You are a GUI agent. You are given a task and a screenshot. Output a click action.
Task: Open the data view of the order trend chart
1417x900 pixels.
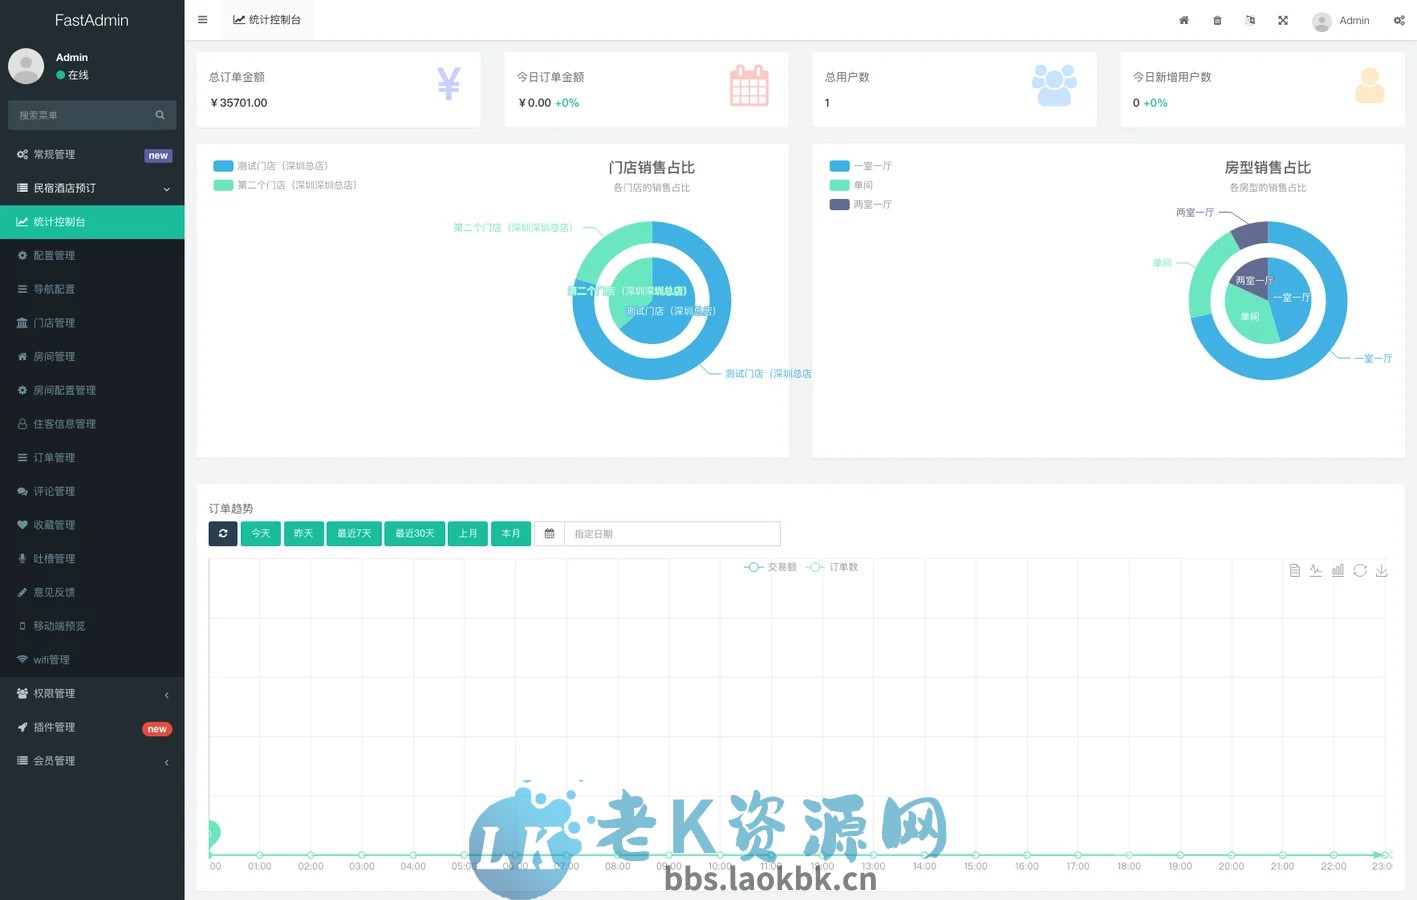[1295, 570]
